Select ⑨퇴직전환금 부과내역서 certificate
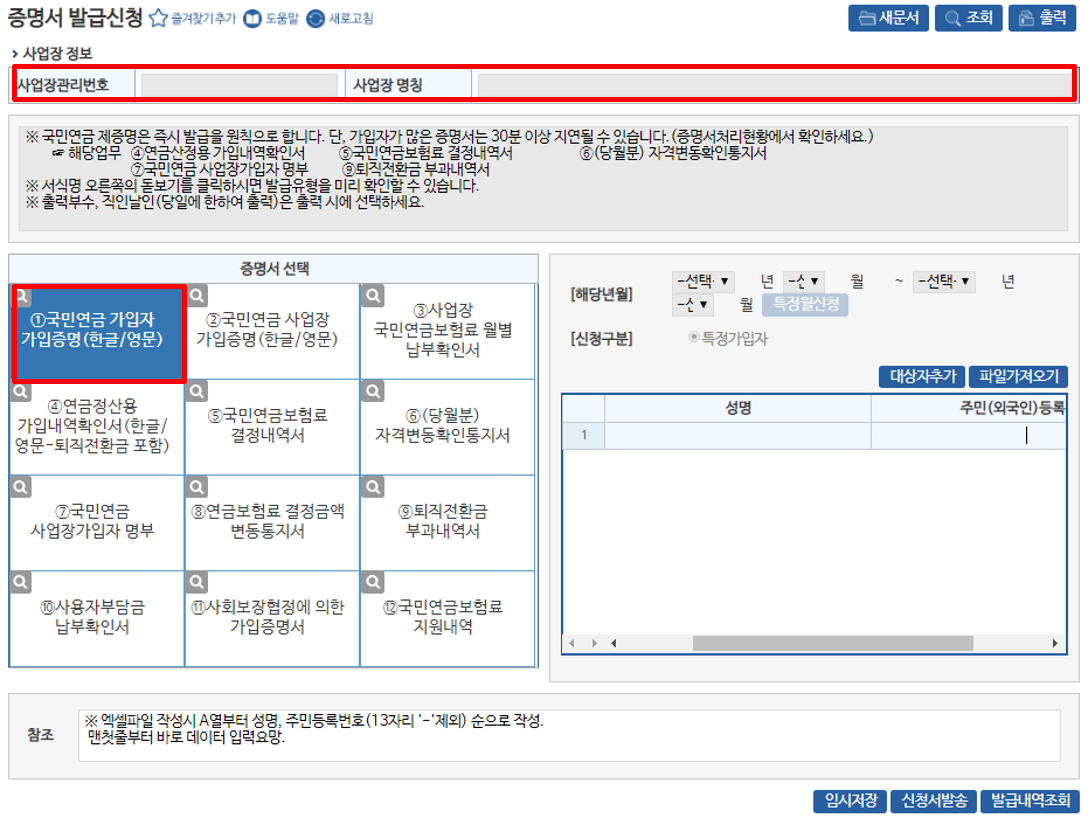The height and width of the screenshot is (818, 1088). click(448, 523)
